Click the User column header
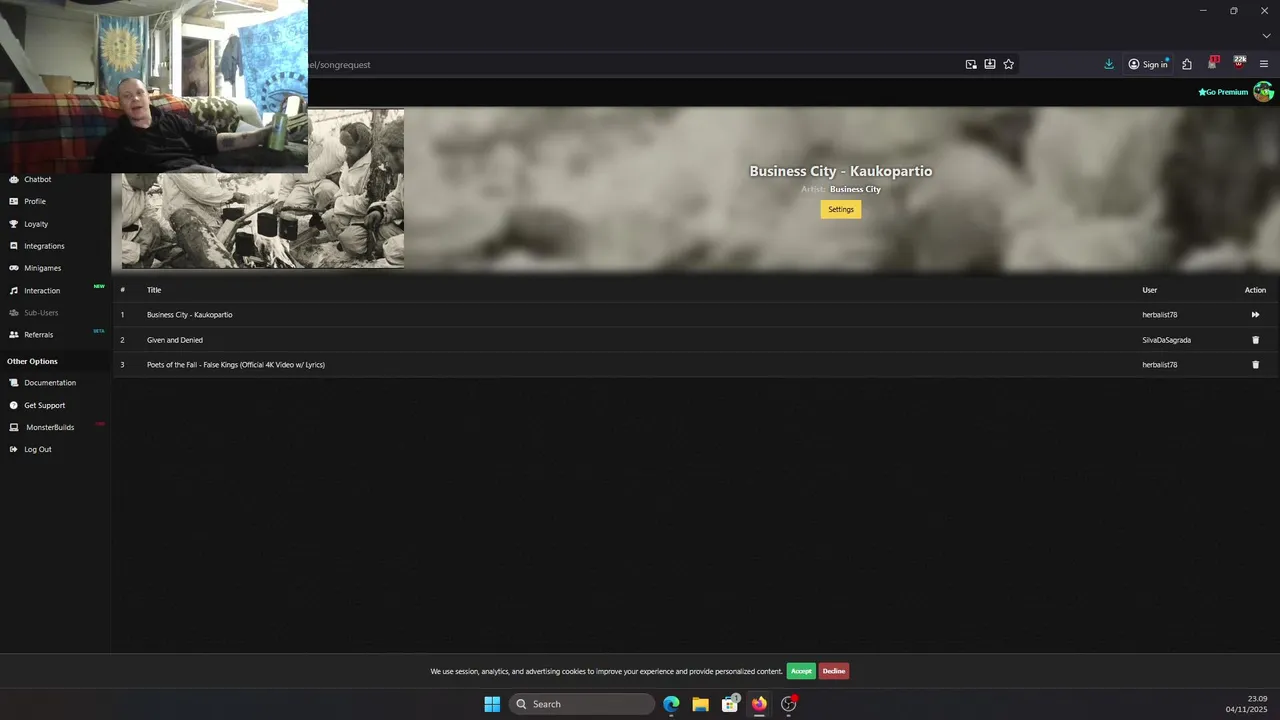The height and width of the screenshot is (720, 1280). 1150,290
